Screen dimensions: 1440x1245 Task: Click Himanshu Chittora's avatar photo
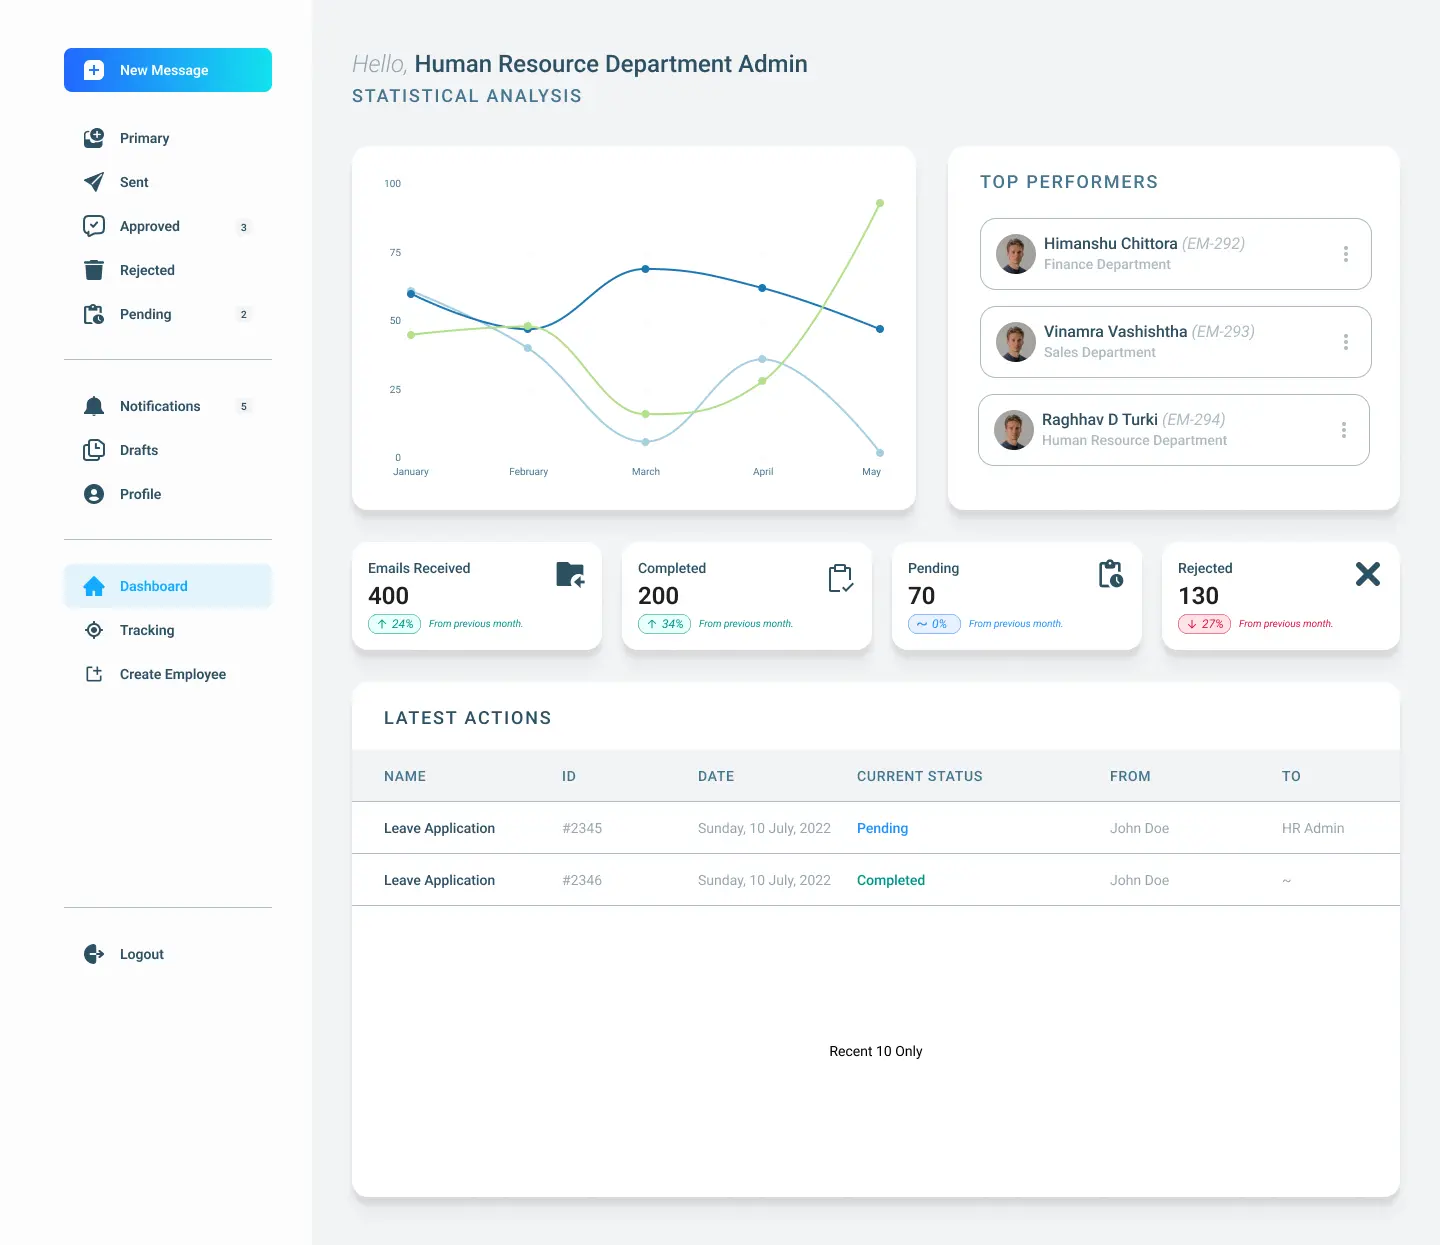[1016, 254]
